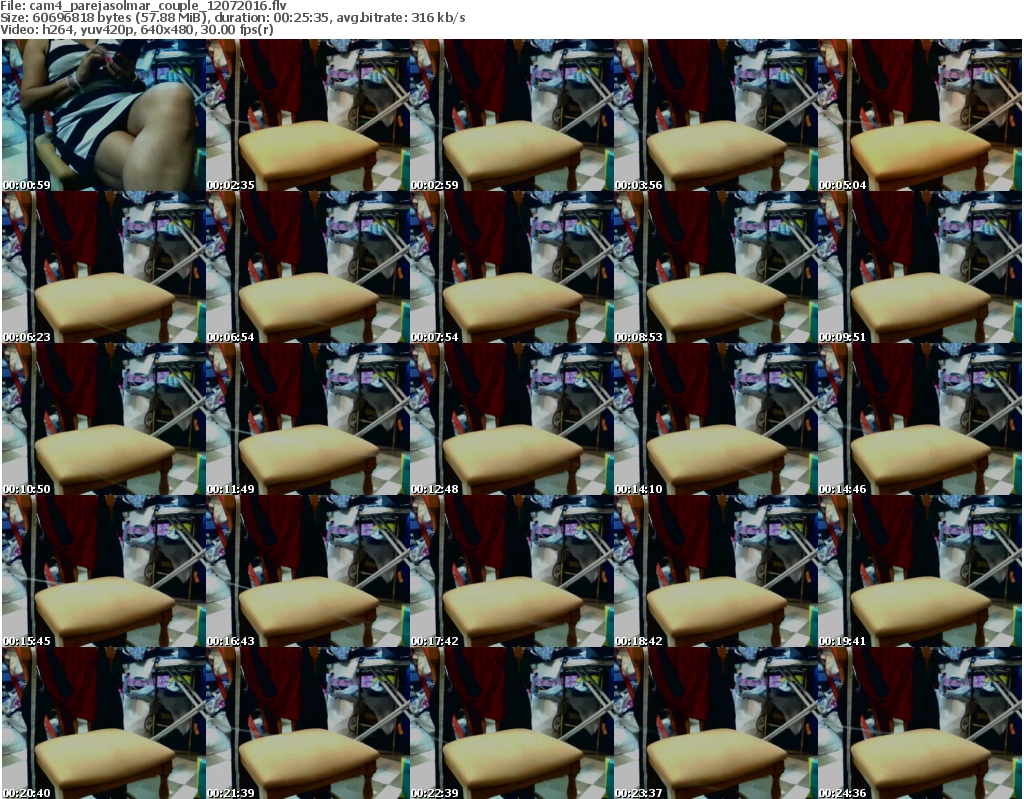This screenshot has height=799, width=1024.
Task: Pick the preview frame at 00:14:10
Action: point(716,419)
